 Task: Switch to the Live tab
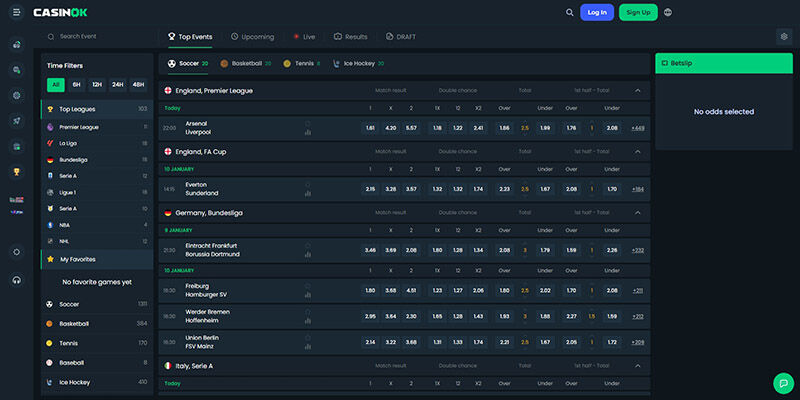(x=304, y=37)
